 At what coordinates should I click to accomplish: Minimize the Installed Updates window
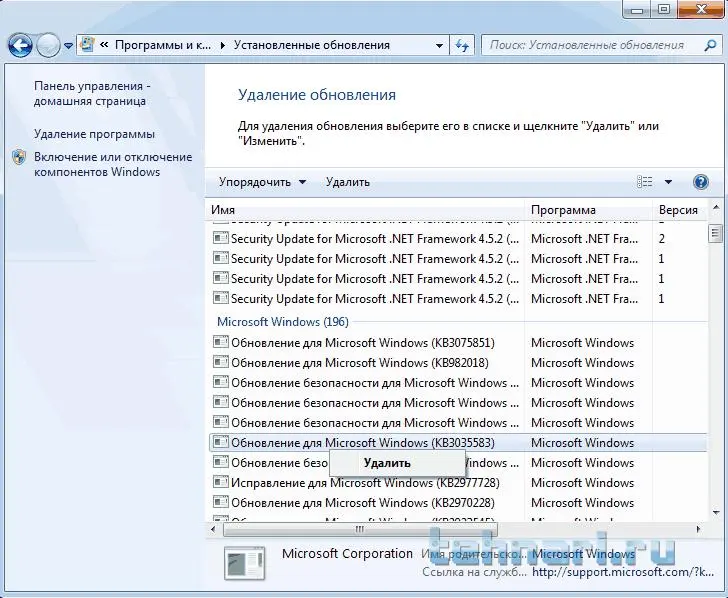(x=637, y=9)
